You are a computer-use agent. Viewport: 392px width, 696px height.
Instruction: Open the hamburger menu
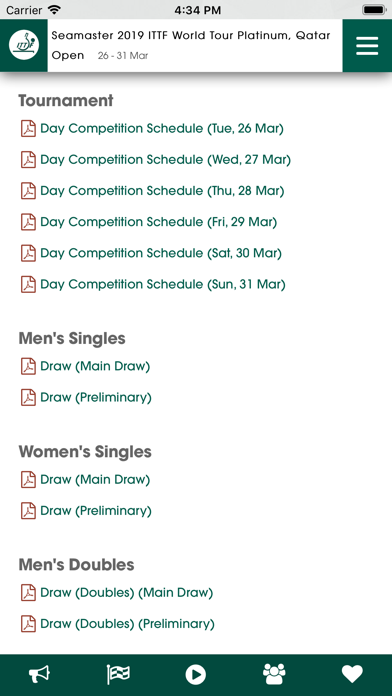[x=367, y=46]
